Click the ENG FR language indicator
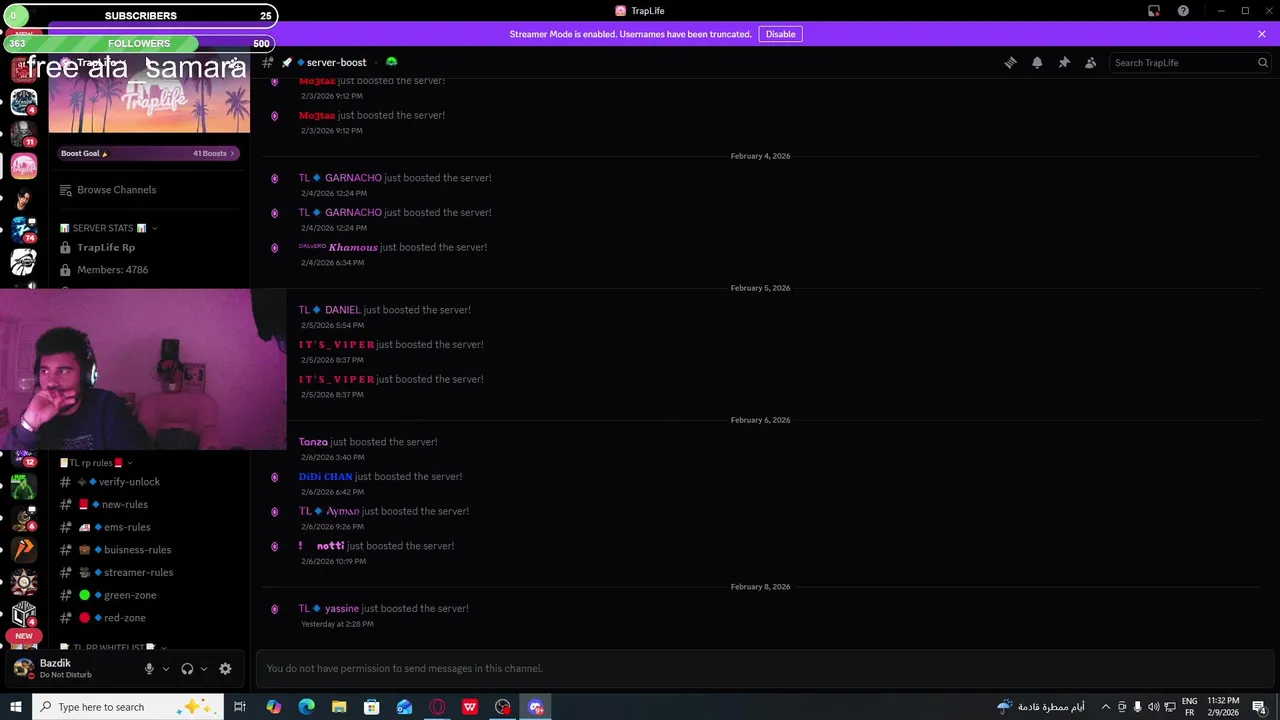This screenshot has width=1280, height=720. 1190,707
